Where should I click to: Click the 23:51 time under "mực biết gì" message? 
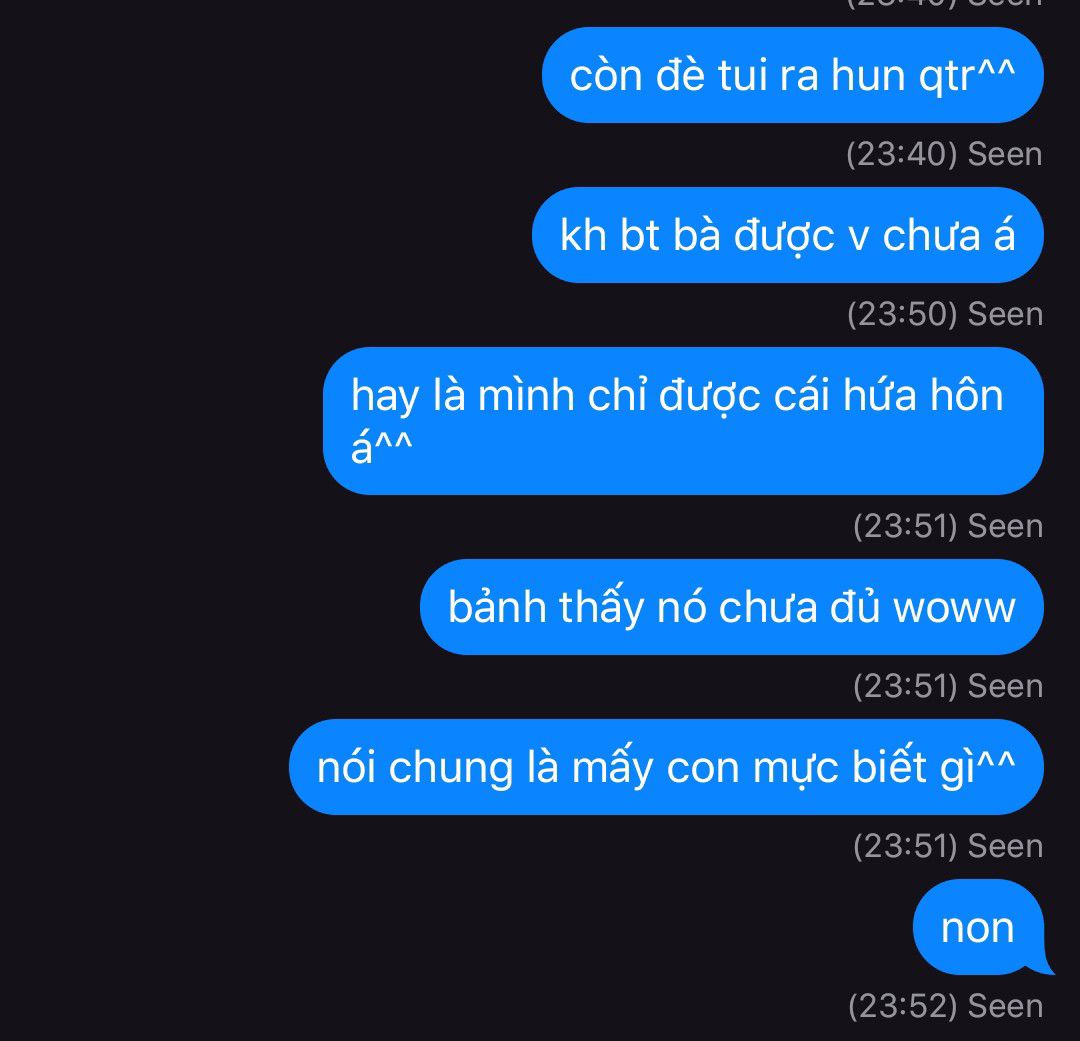(905, 846)
